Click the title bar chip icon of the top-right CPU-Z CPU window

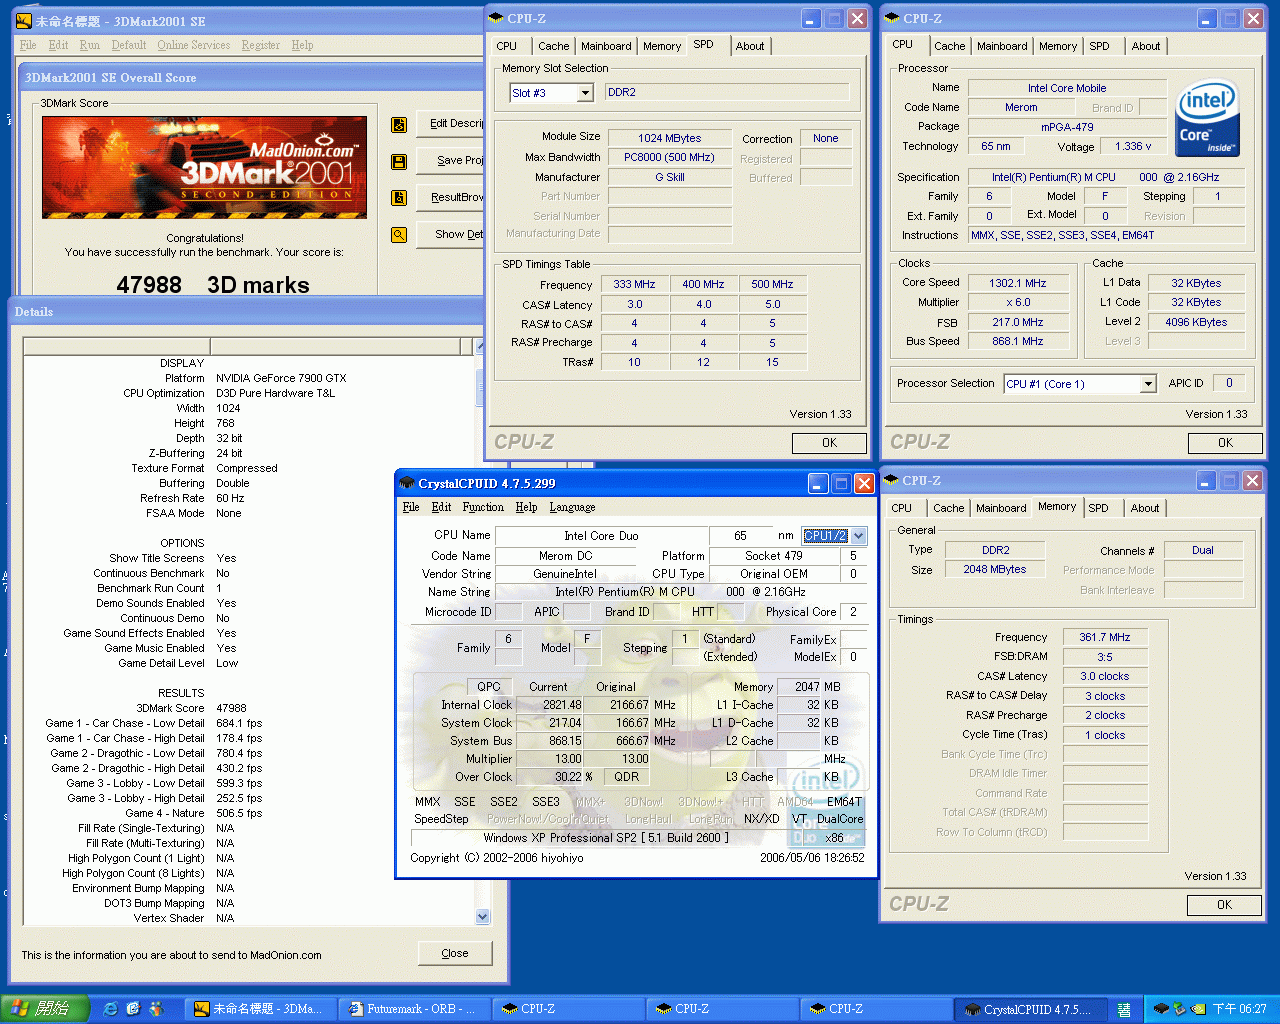coord(892,18)
